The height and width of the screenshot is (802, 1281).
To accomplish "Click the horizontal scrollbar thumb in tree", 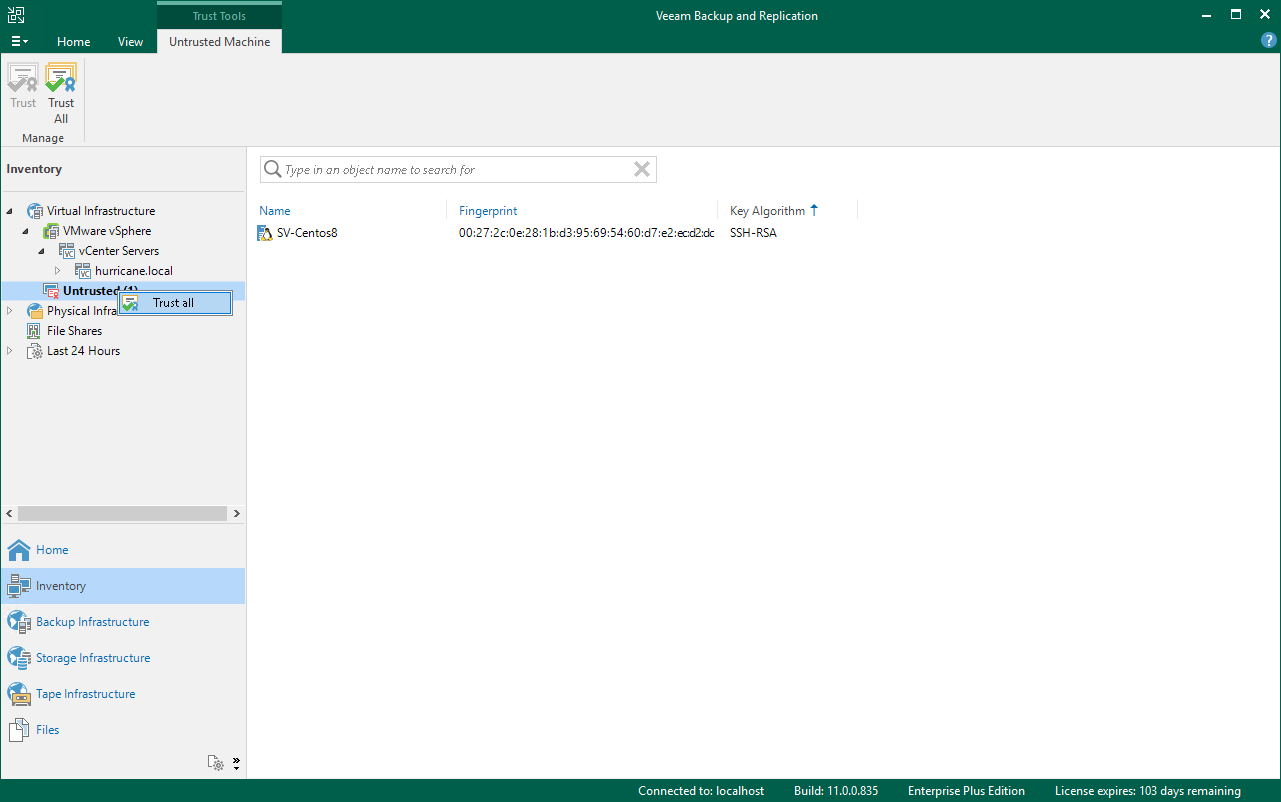I will pyautogui.click(x=122, y=513).
